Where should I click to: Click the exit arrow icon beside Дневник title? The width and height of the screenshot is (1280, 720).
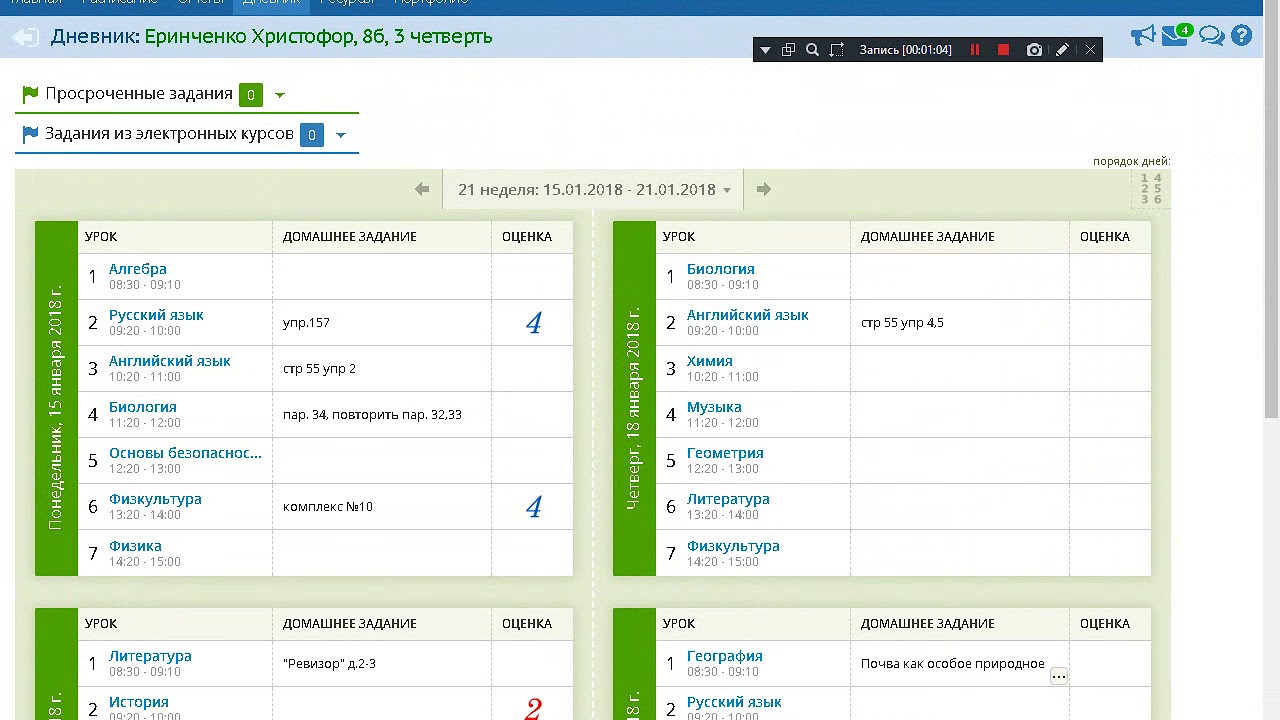pyautogui.click(x=25, y=37)
